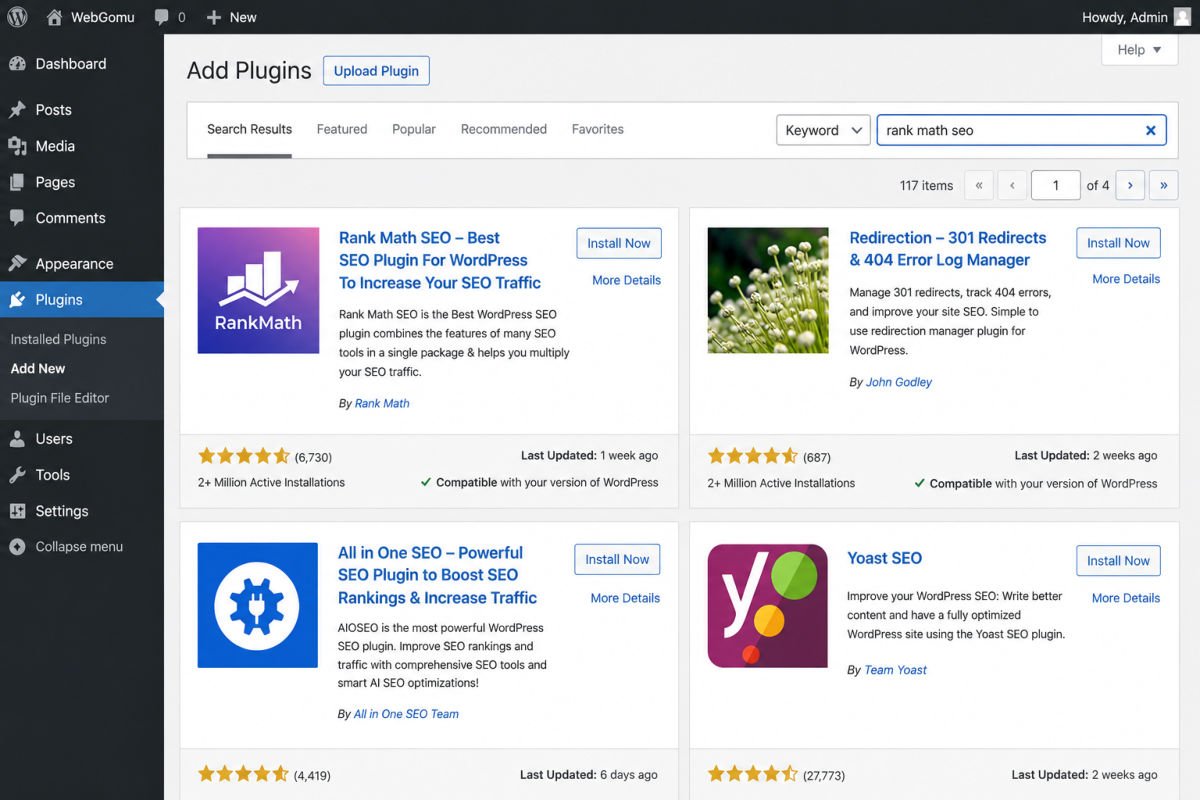Visit author Rank Math link

click(382, 403)
